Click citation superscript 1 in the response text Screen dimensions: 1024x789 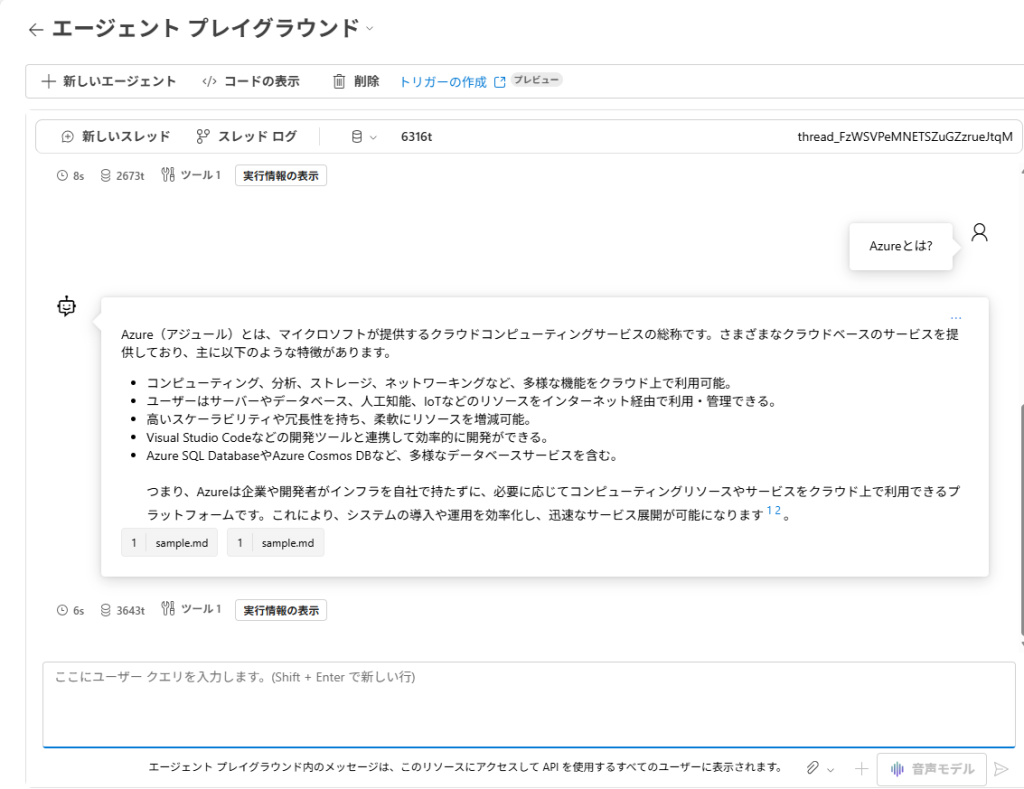coord(769,511)
